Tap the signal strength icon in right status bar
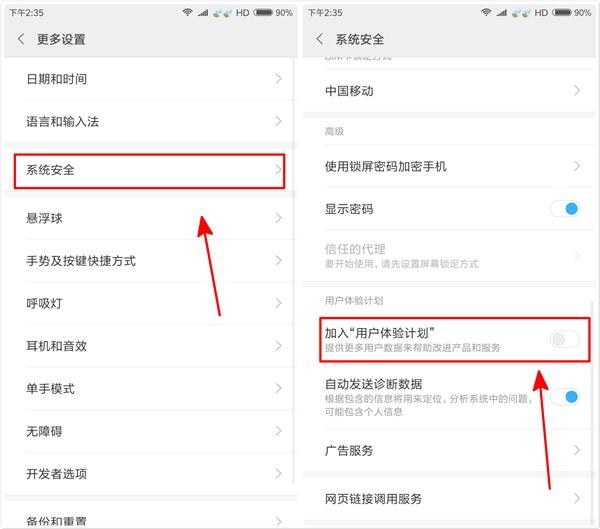This screenshot has height=529, width=600. click(x=501, y=13)
